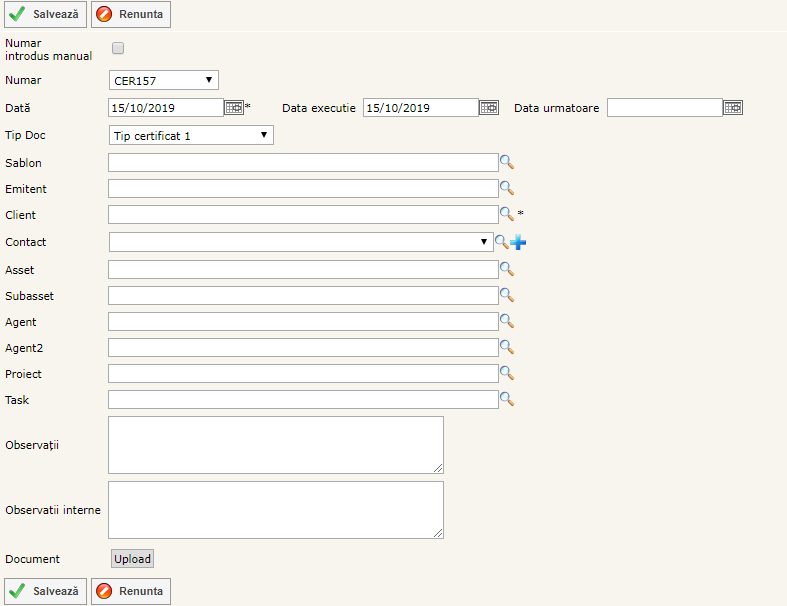Open the lookup for the Emitent field
This screenshot has width=787, height=606.
pyautogui.click(x=506, y=188)
